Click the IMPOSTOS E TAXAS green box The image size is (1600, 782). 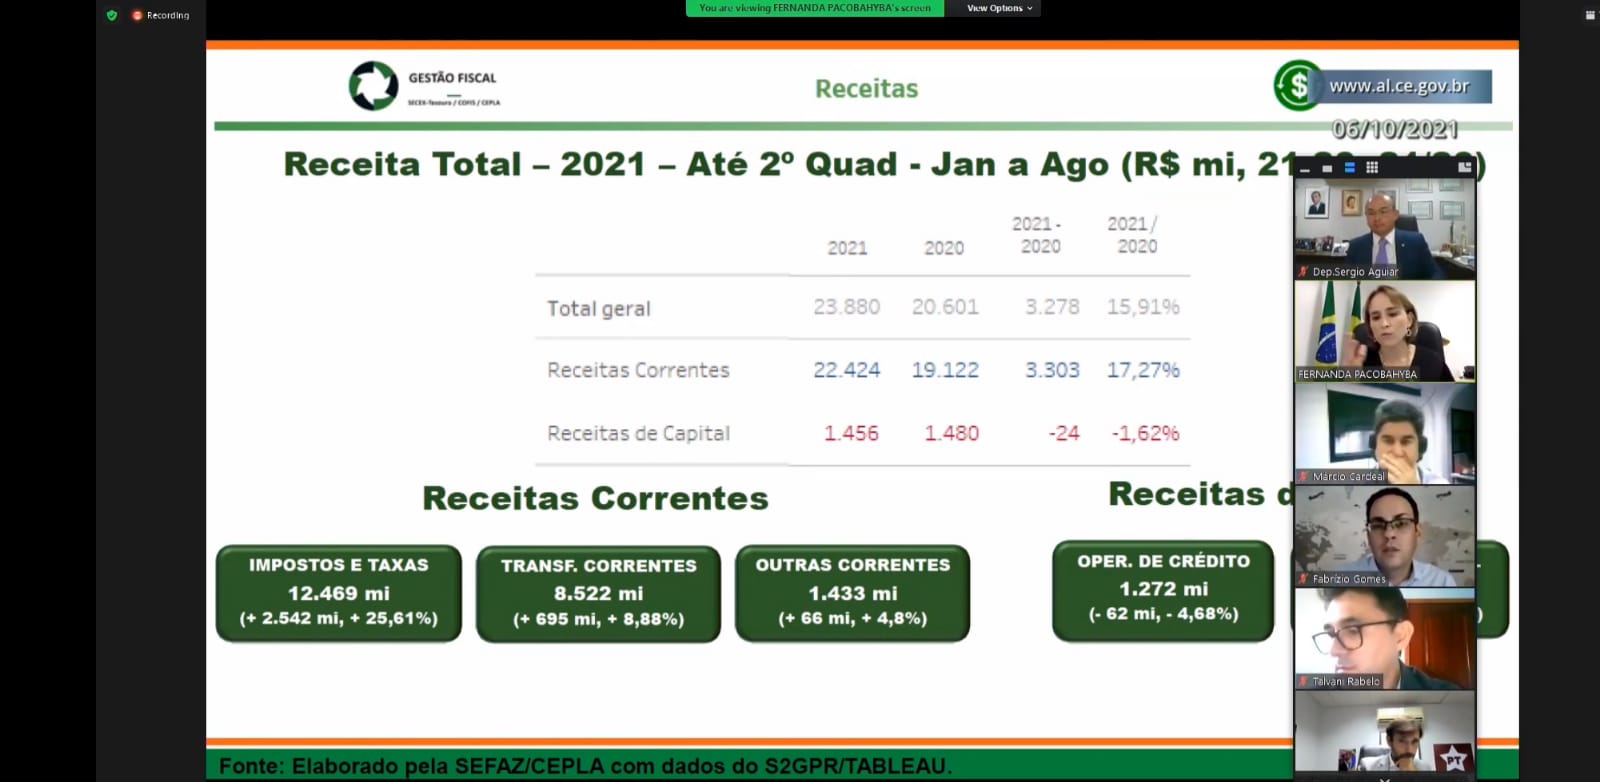pos(338,592)
